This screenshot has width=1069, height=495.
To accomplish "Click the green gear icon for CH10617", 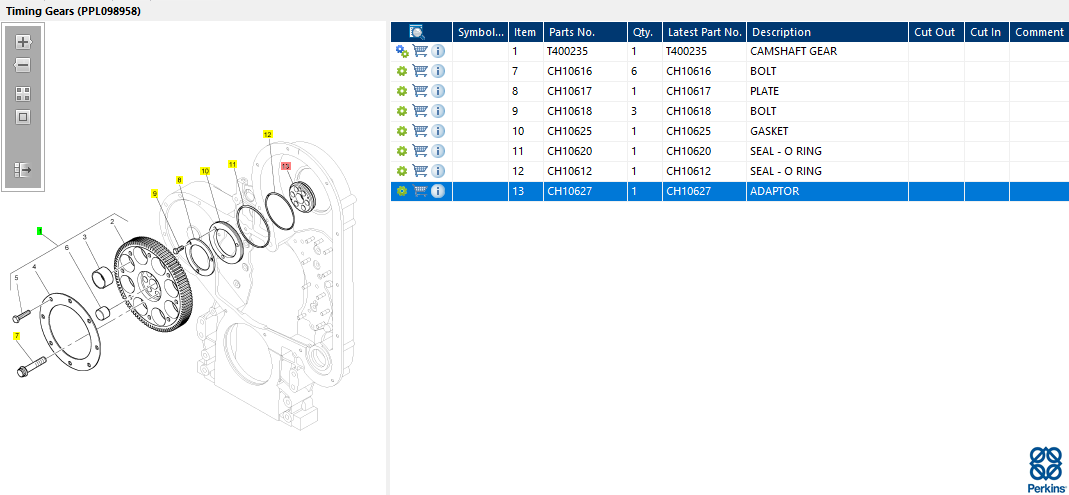I will point(402,91).
